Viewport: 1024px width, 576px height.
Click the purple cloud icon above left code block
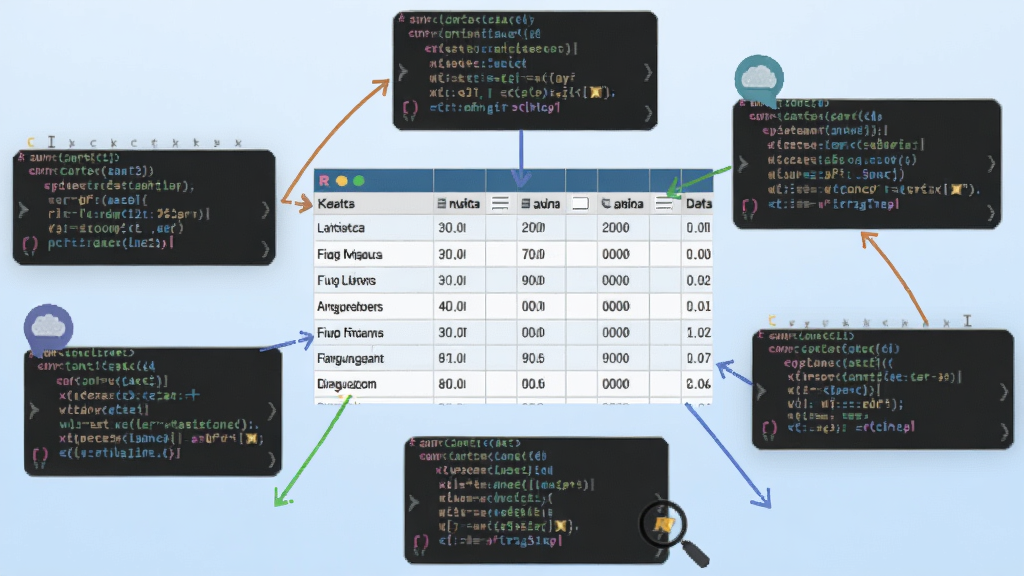coord(48,328)
